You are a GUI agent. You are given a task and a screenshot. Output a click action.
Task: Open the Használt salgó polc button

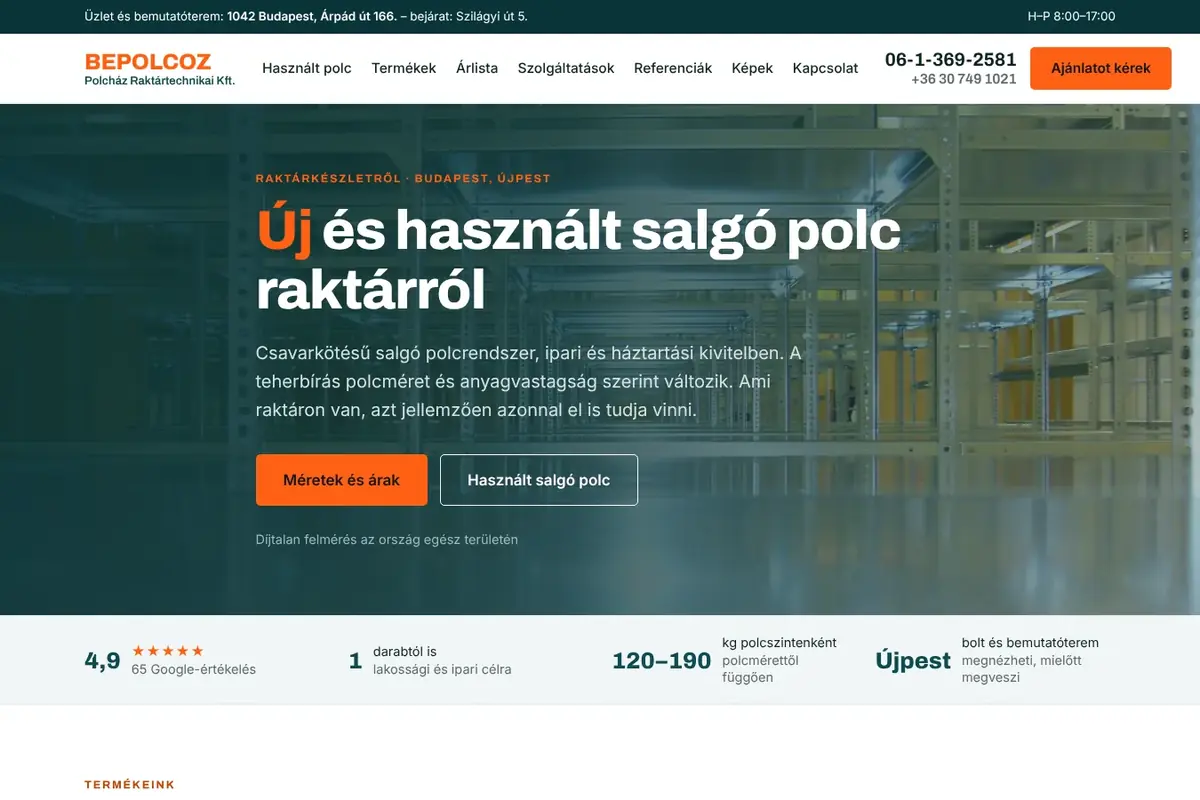539,480
